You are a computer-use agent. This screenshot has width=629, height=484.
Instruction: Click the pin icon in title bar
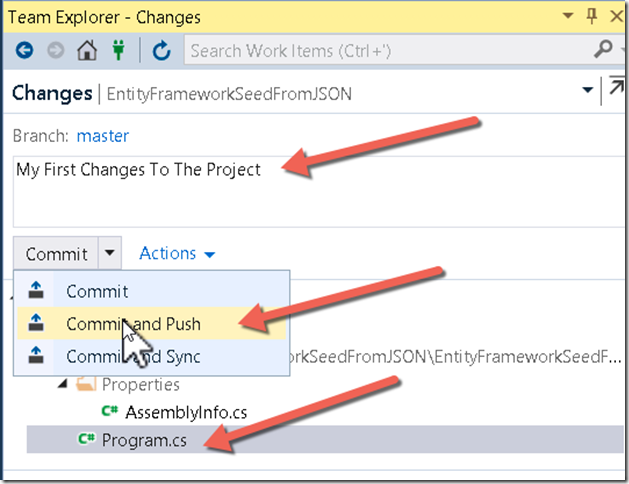[x=592, y=16]
